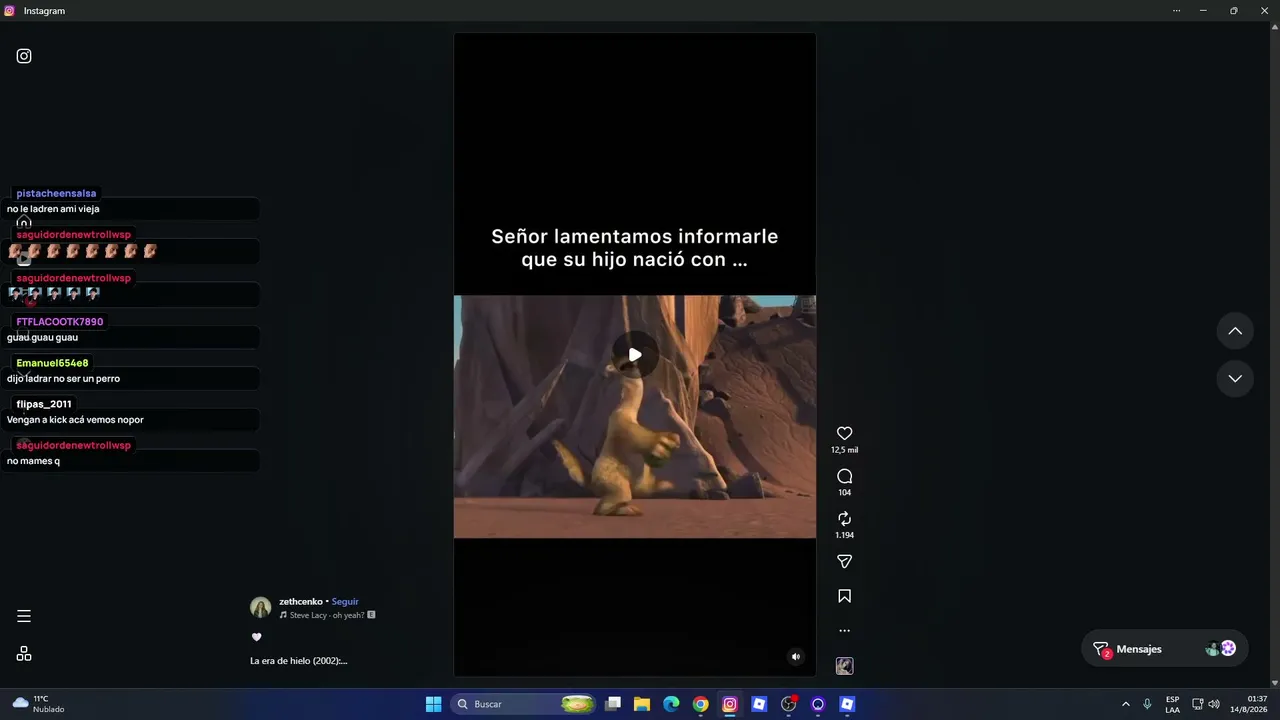Open the ESP LAA language switcher
Viewport: 1280px width, 720px height.
[x=1172, y=704]
